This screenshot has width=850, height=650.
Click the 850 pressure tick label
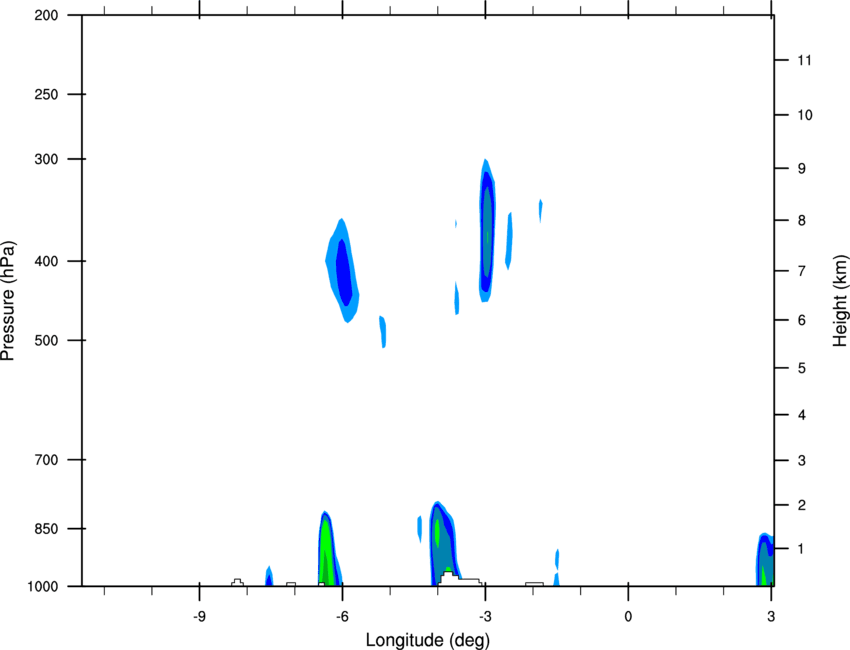(x=46, y=529)
